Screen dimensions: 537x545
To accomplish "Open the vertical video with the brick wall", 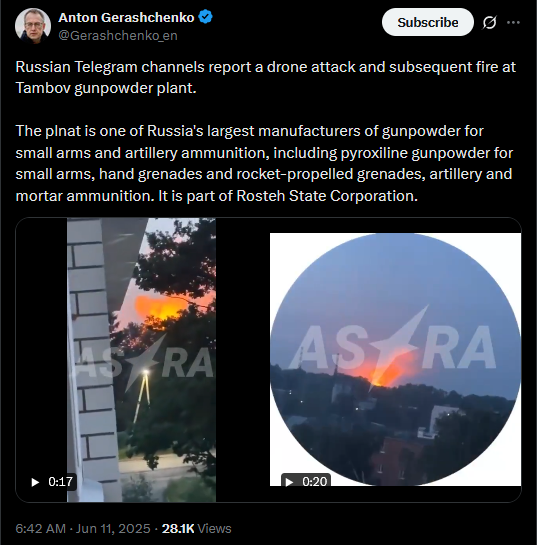I will pyautogui.click(x=141, y=360).
